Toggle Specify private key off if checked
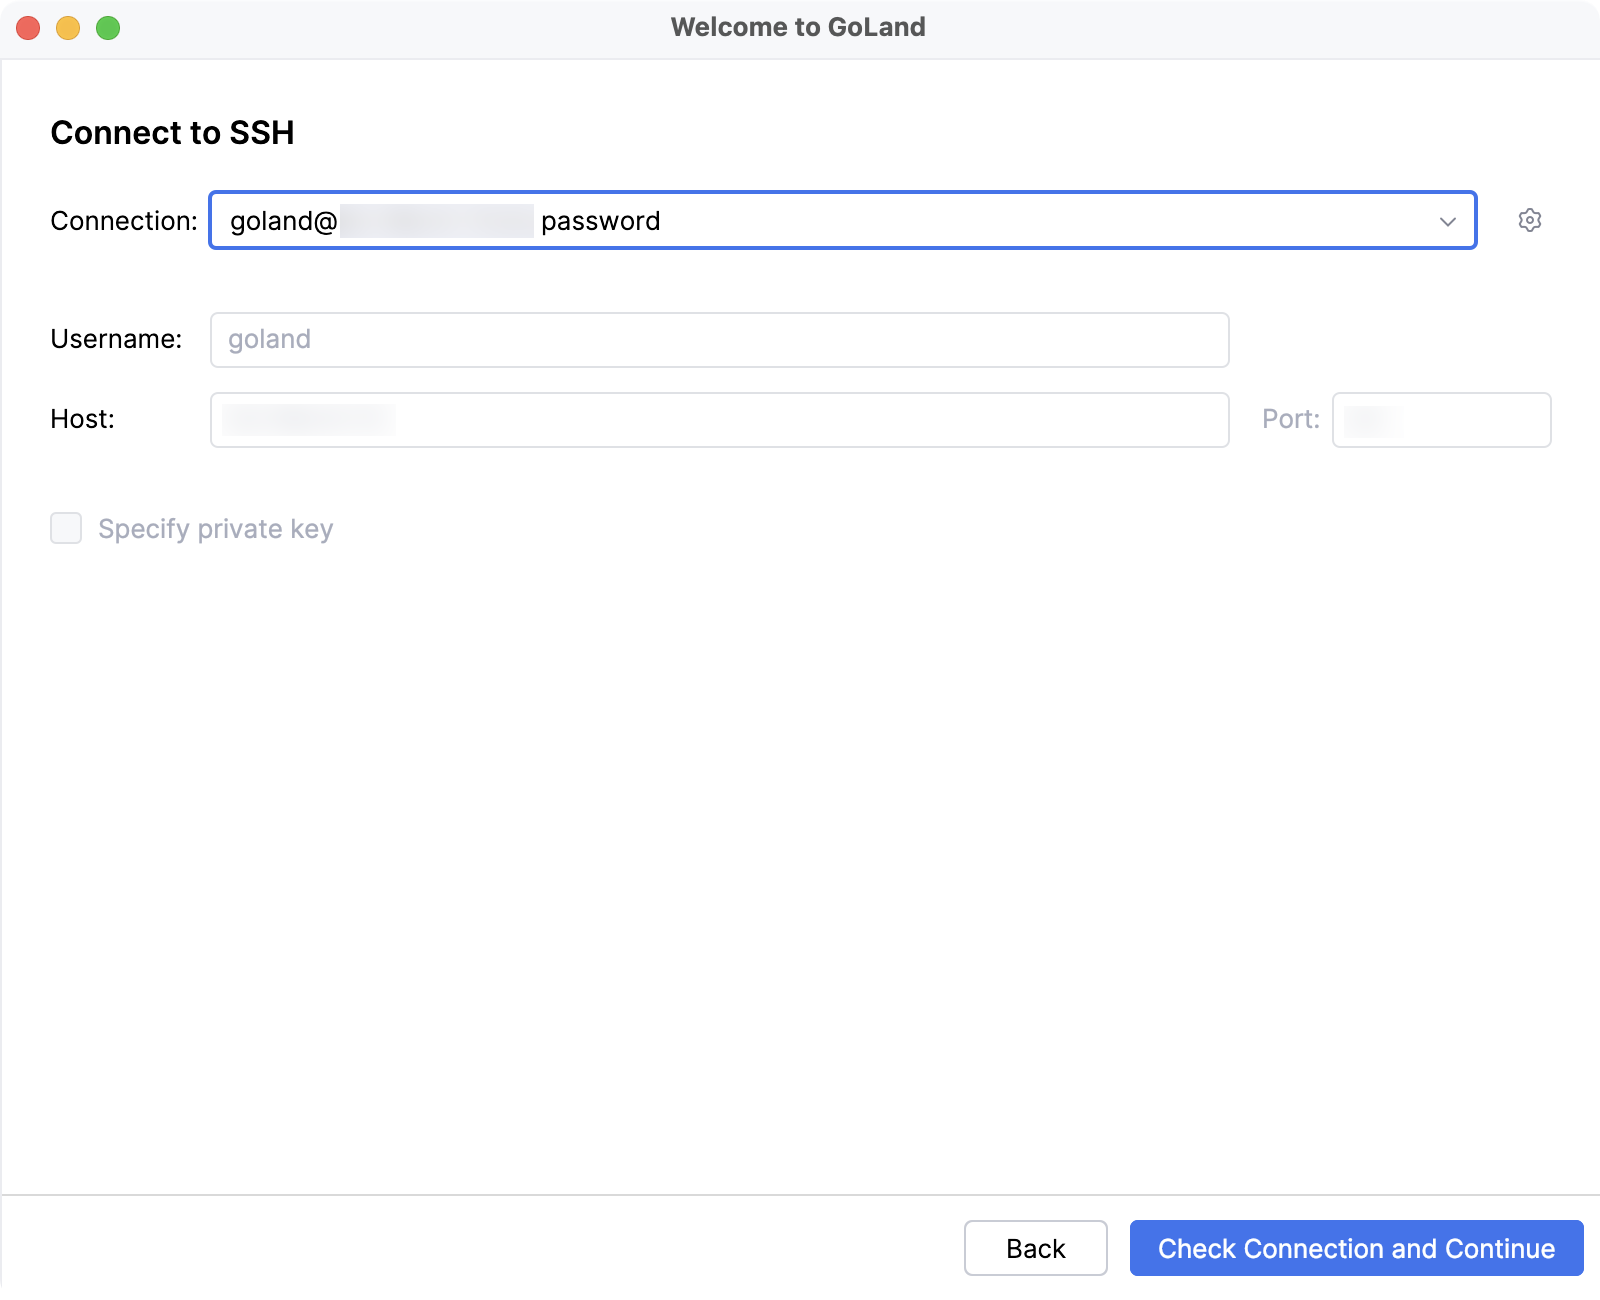Image resolution: width=1600 pixels, height=1300 pixels. (x=66, y=528)
